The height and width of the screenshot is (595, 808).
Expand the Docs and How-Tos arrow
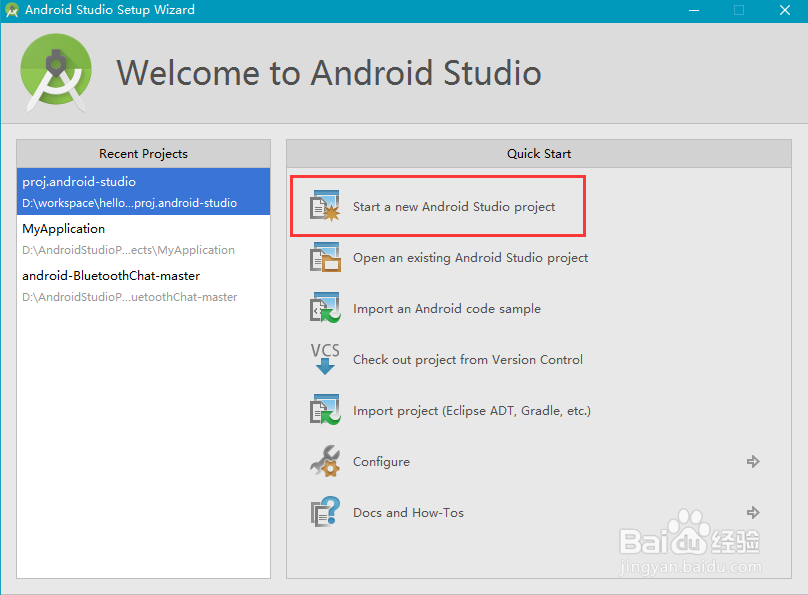(753, 512)
